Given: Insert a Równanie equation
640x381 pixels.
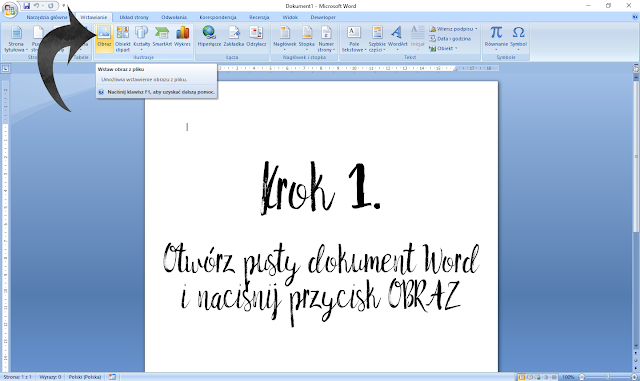Looking at the screenshot, I should (x=496, y=39).
